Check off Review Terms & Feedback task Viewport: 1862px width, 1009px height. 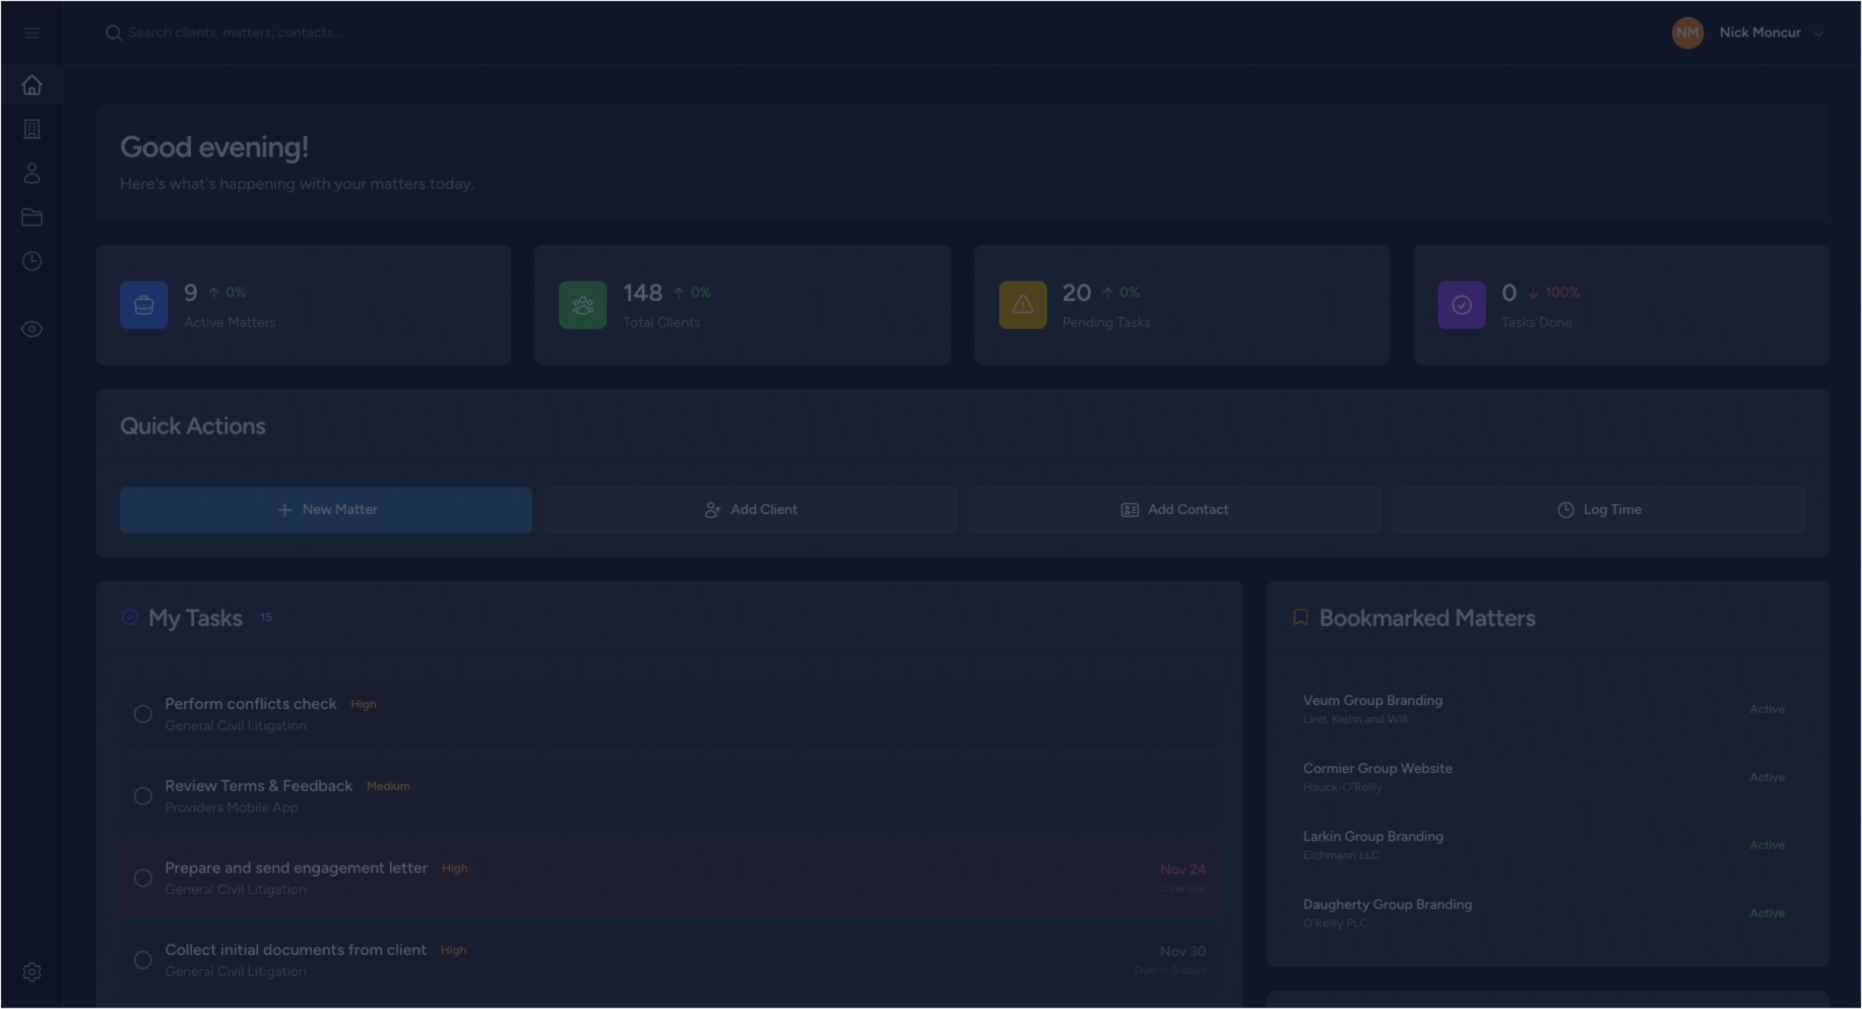pyautogui.click(x=142, y=795)
